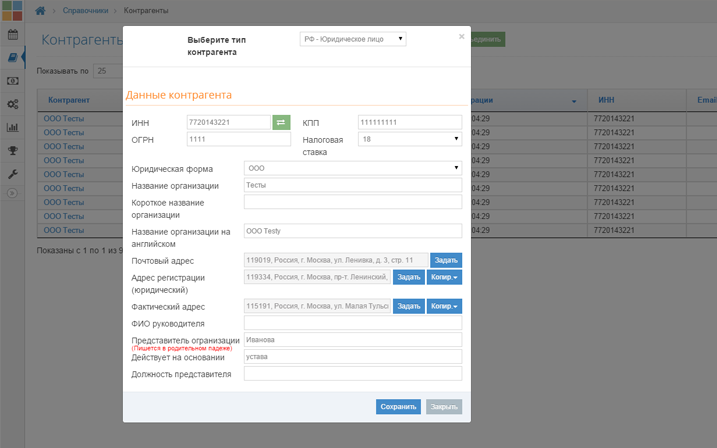Screen dimensions: 717x448
Task: Close the dialog with the X button
Action: point(461,37)
